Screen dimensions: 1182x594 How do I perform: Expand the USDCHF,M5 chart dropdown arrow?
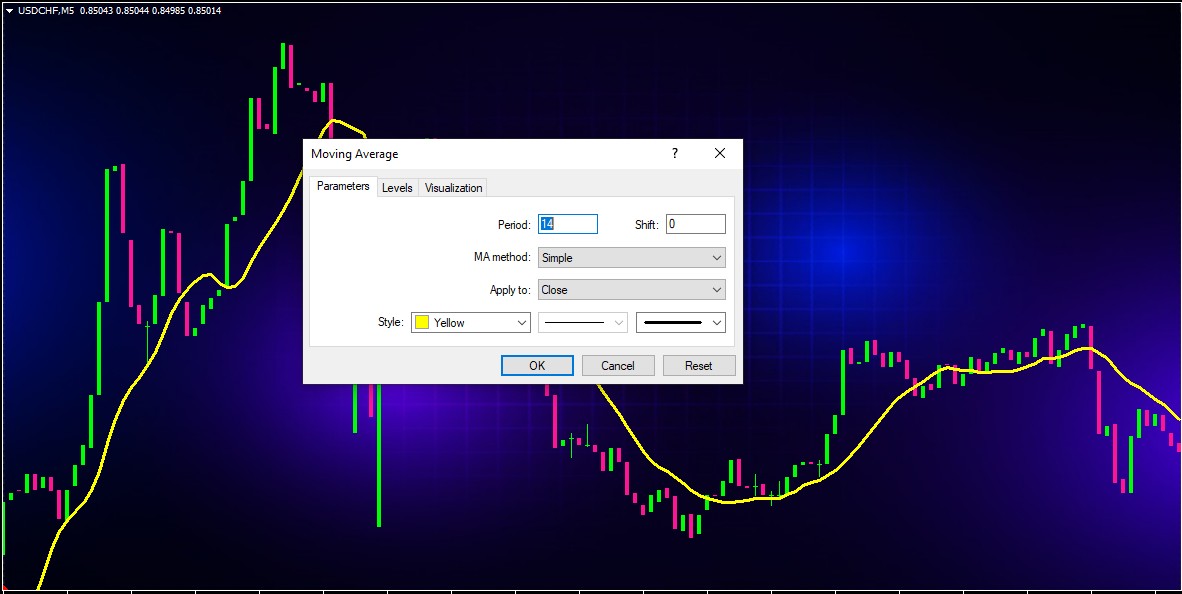click(8, 9)
